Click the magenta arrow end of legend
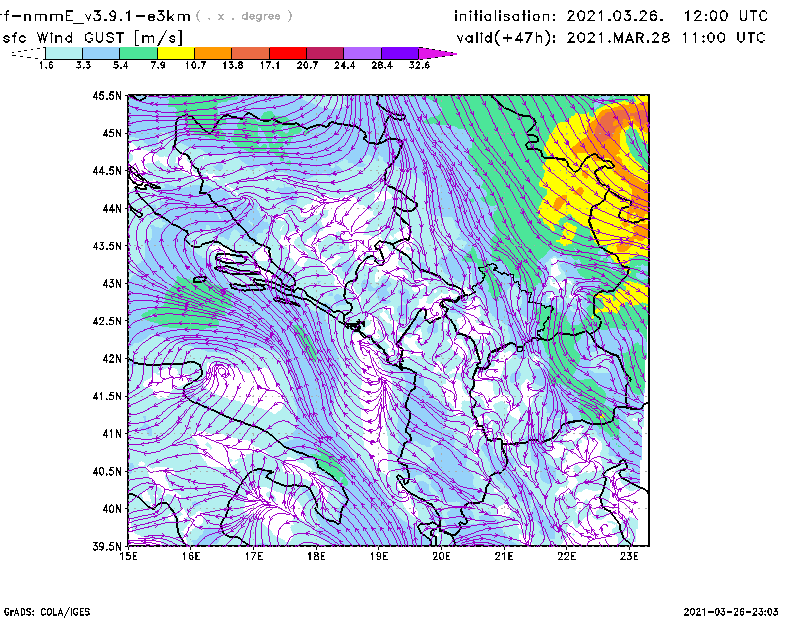 click(x=437, y=53)
